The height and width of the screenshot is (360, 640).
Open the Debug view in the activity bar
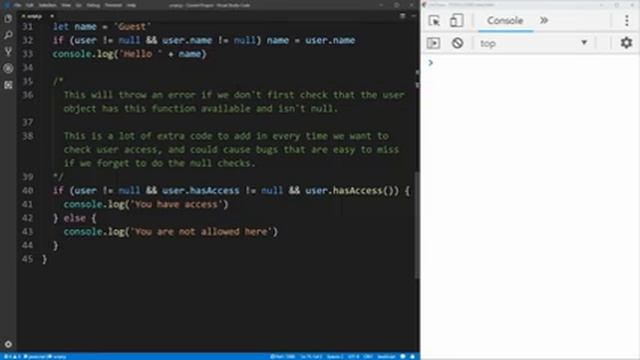click(x=8, y=68)
